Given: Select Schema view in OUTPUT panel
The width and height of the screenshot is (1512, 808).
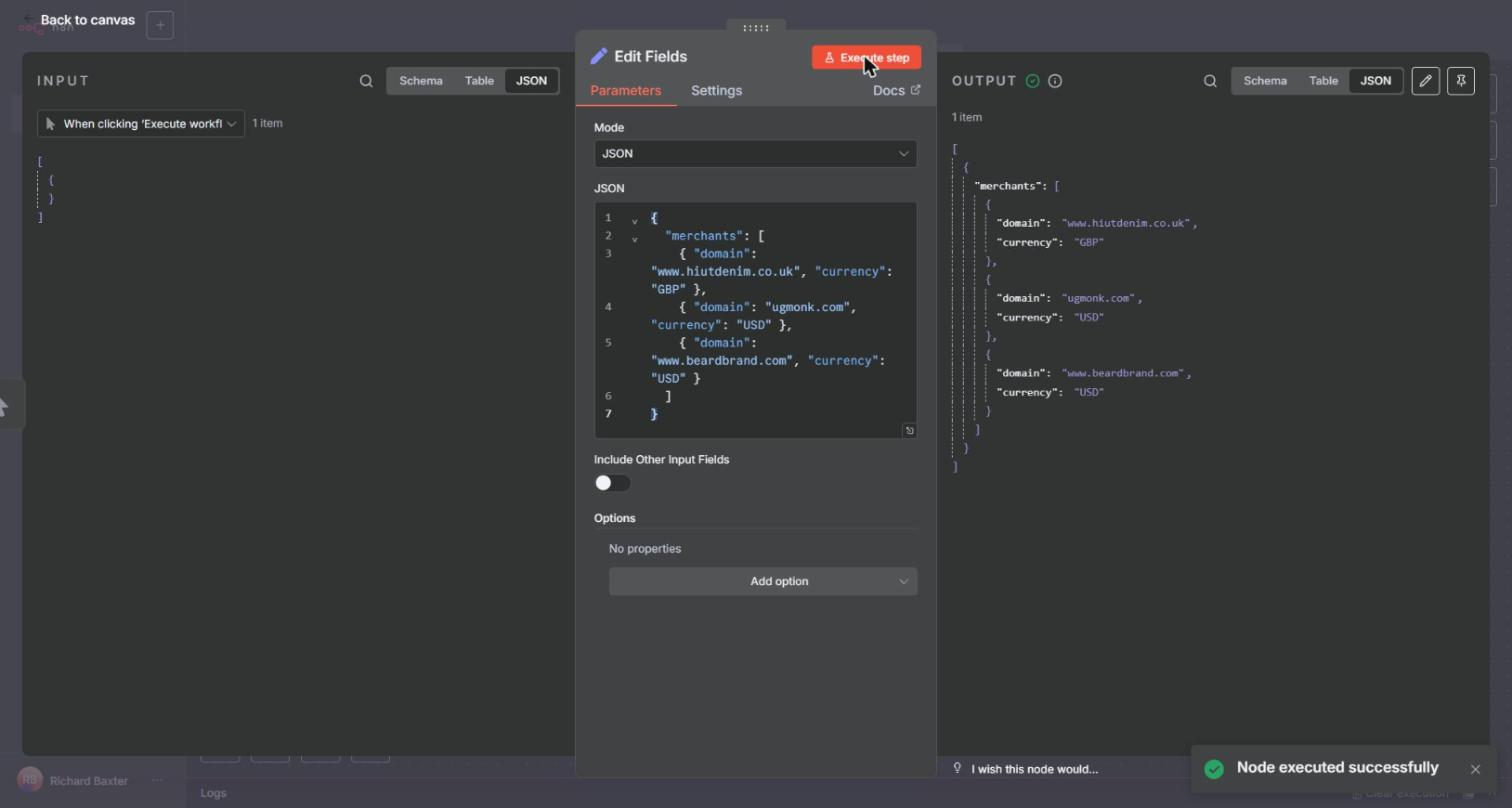Looking at the screenshot, I should pos(1265,81).
